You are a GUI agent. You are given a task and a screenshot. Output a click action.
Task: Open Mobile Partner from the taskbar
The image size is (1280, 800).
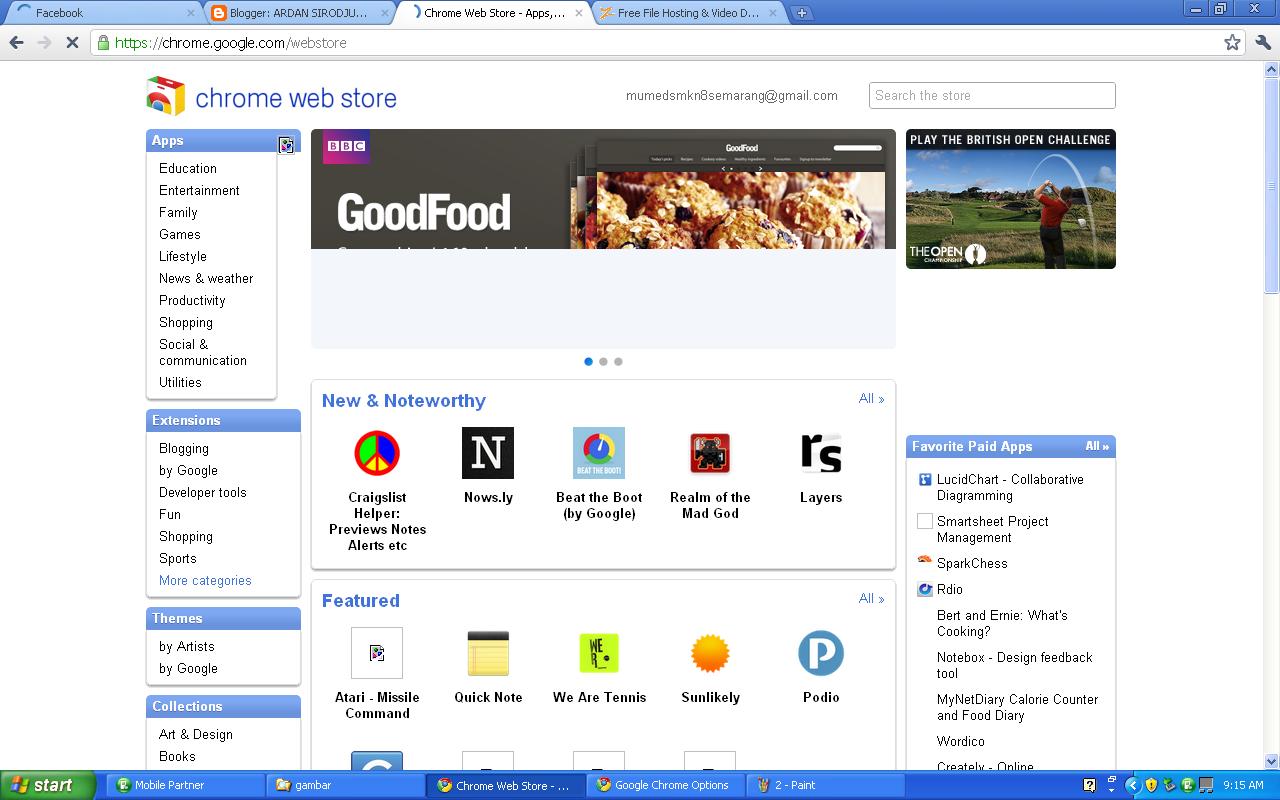[x=184, y=785]
